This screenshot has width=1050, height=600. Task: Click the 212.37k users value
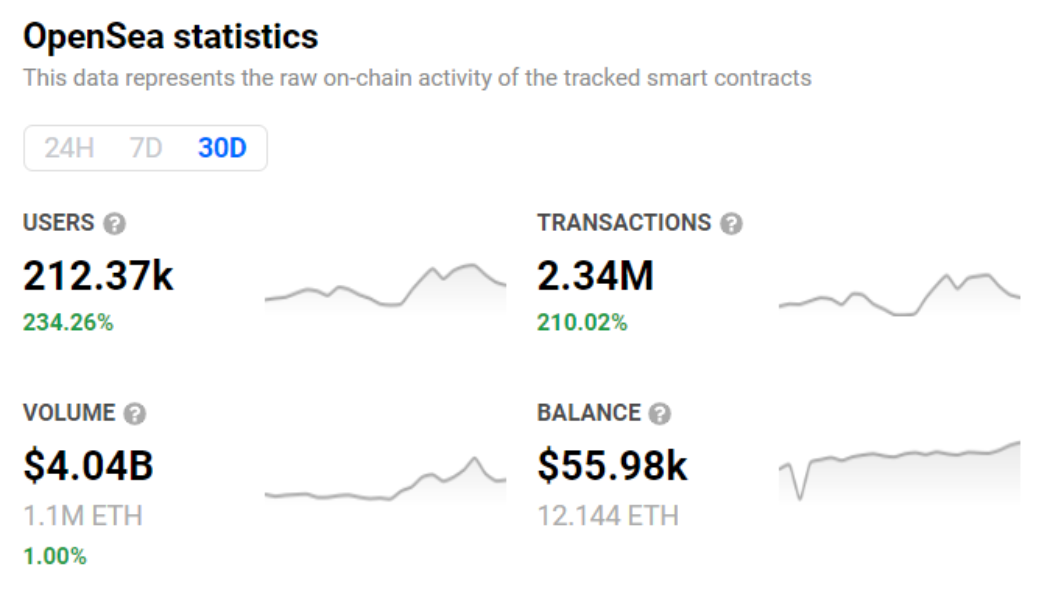pos(98,275)
